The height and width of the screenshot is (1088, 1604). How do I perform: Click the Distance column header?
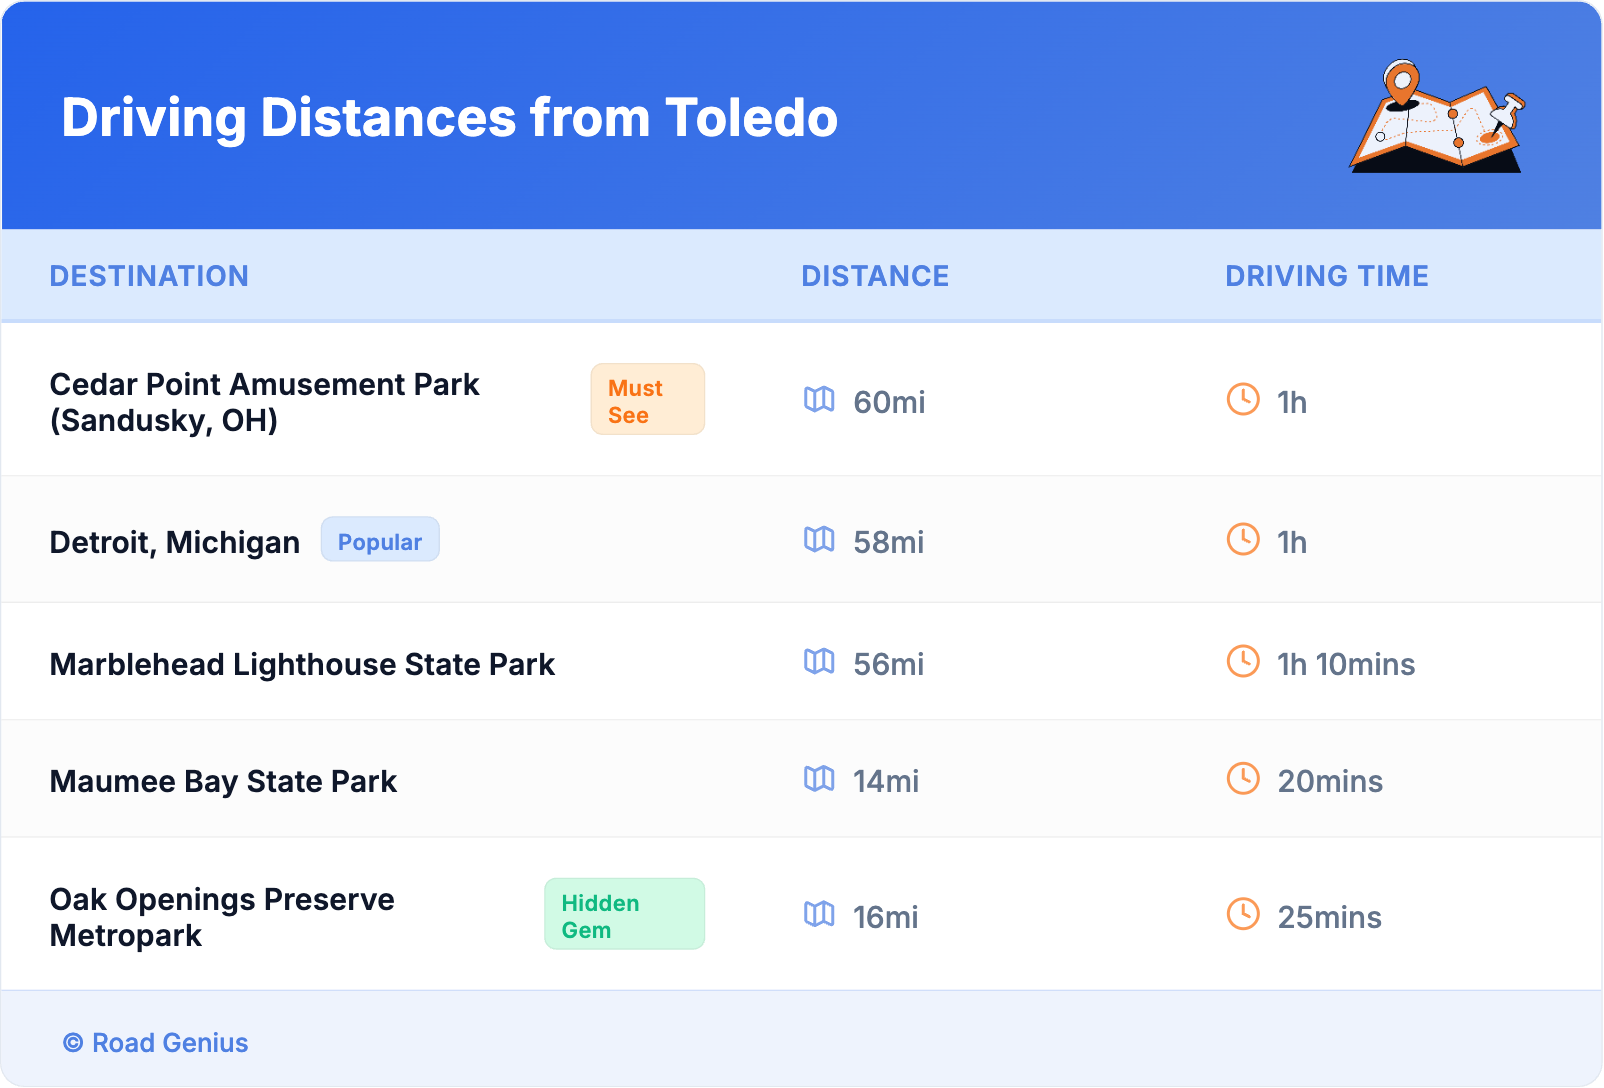(875, 276)
